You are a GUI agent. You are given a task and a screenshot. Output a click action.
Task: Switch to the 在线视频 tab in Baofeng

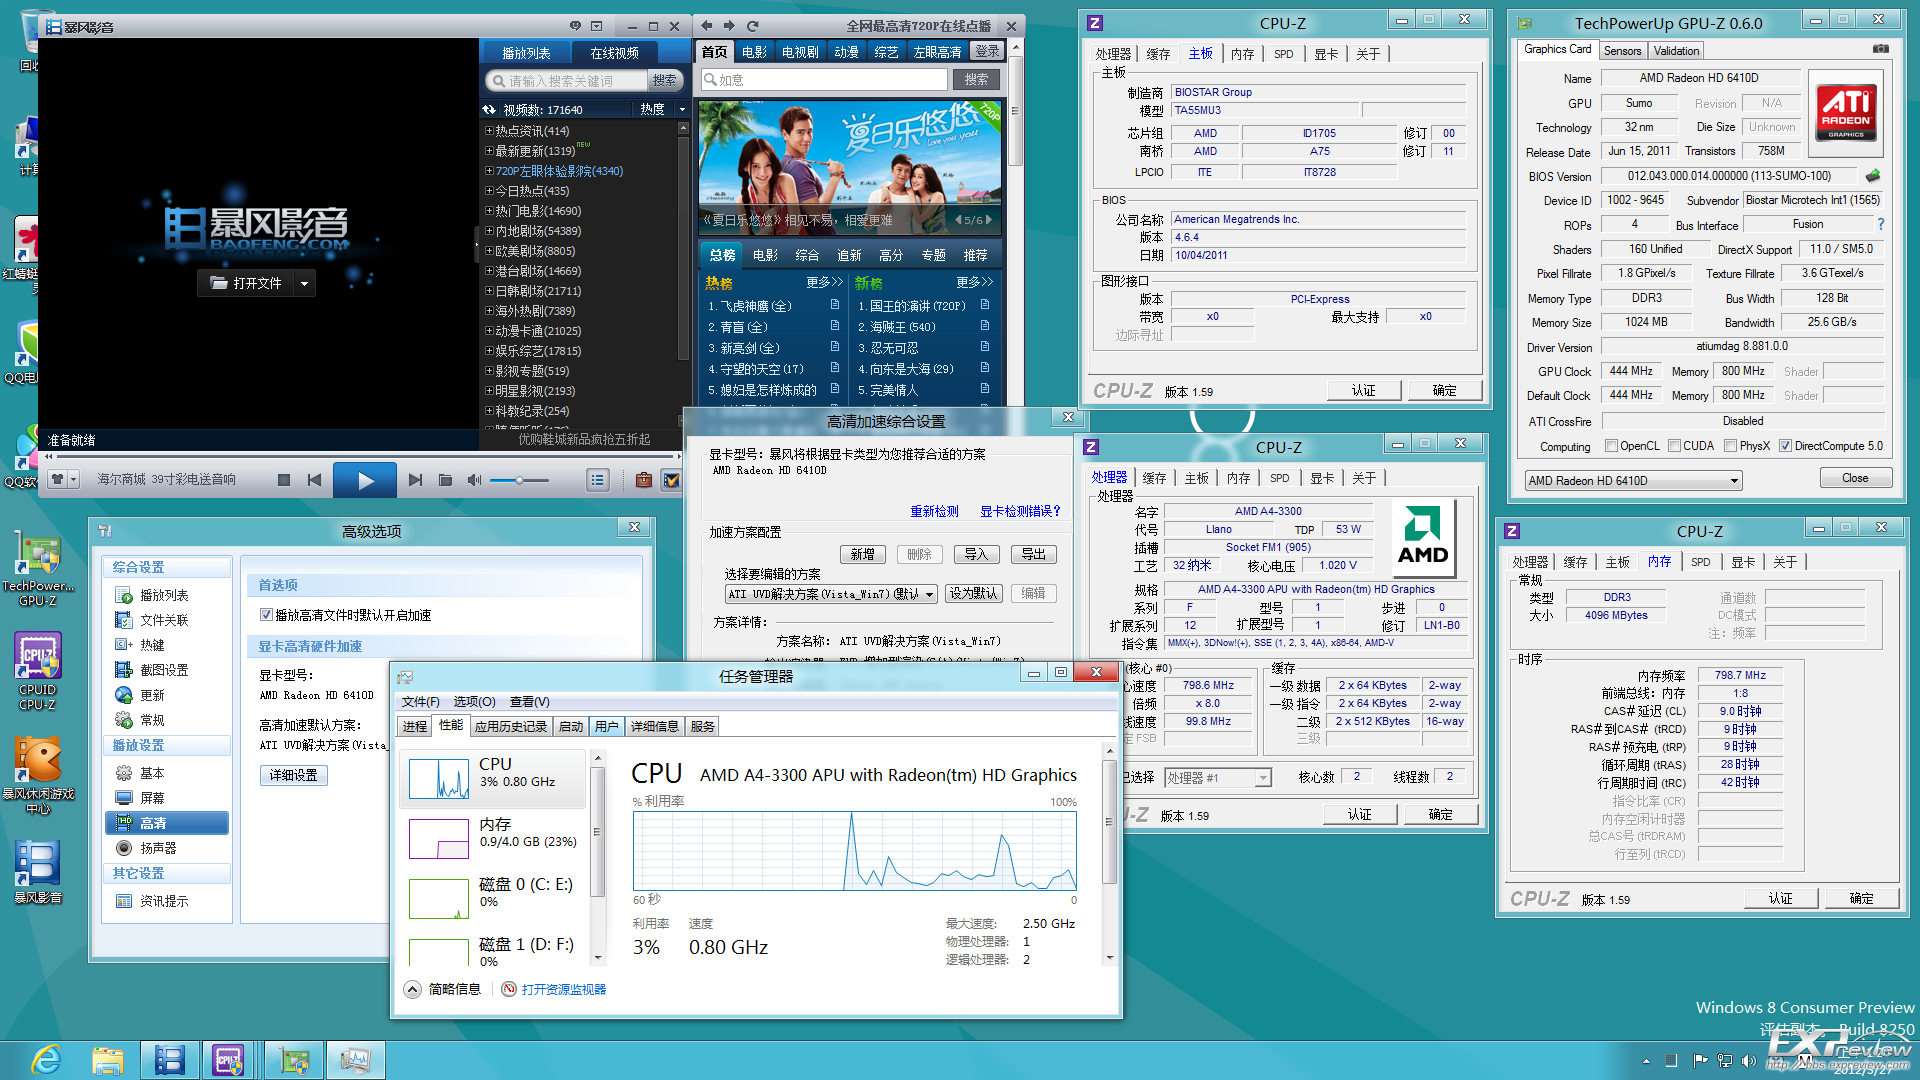(614, 53)
